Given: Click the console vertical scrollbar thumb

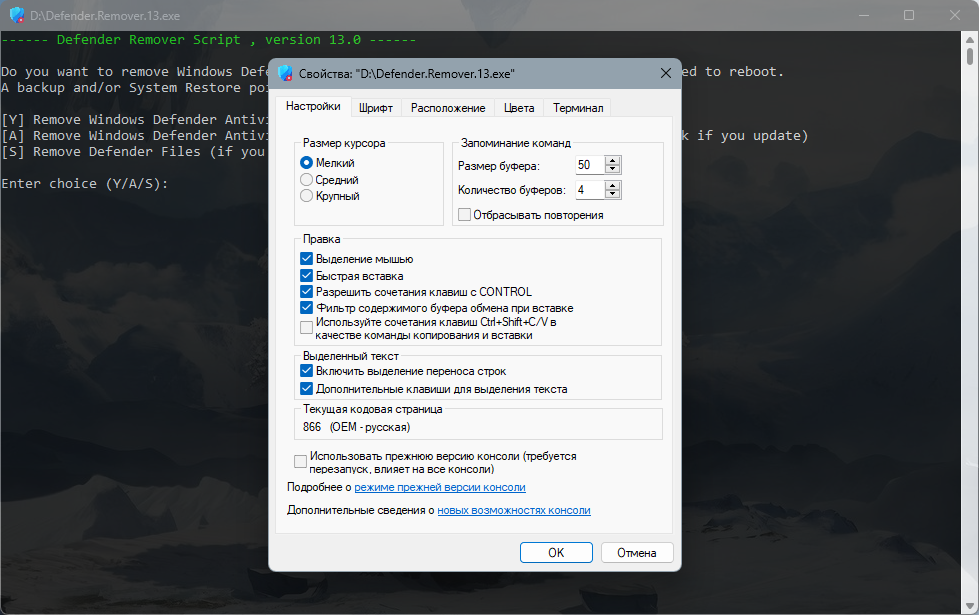Looking at the screenshot, I should click(970, 56).
